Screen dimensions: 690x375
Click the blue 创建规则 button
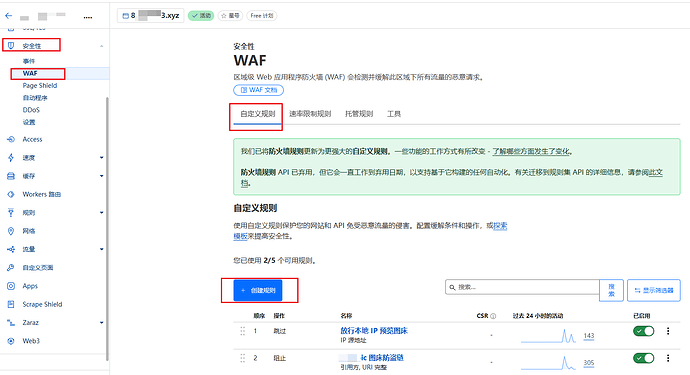258,290
